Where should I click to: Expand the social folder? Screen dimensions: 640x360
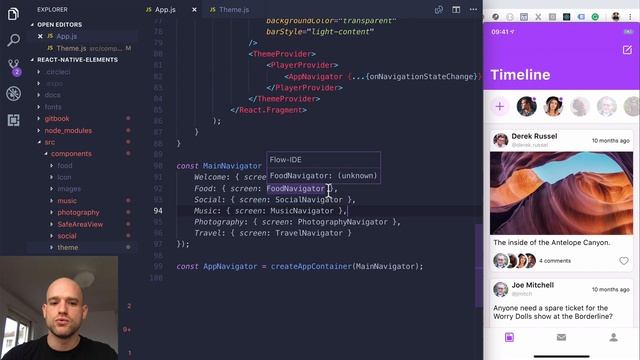[x=67, y=236]
